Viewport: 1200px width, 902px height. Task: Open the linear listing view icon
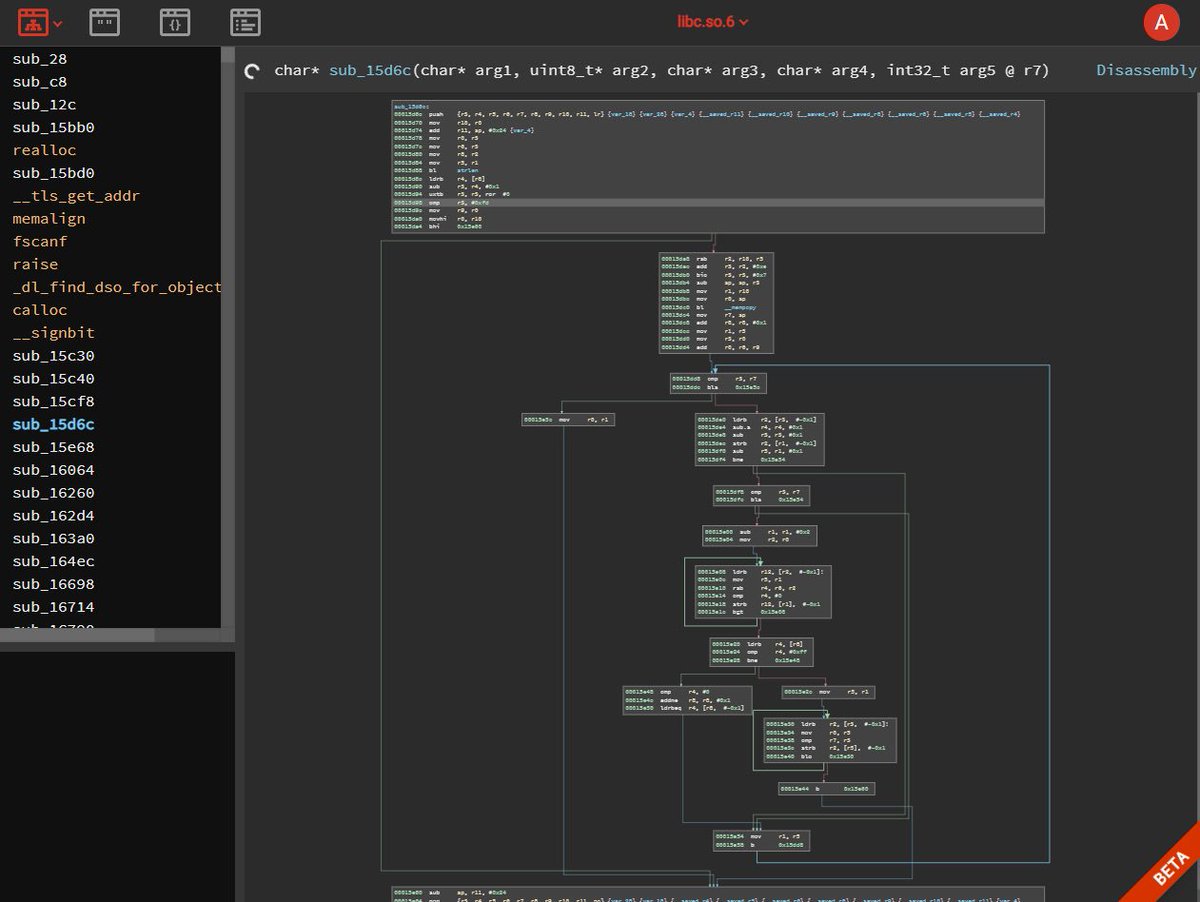pyautogui.click(x=244, y=21)
